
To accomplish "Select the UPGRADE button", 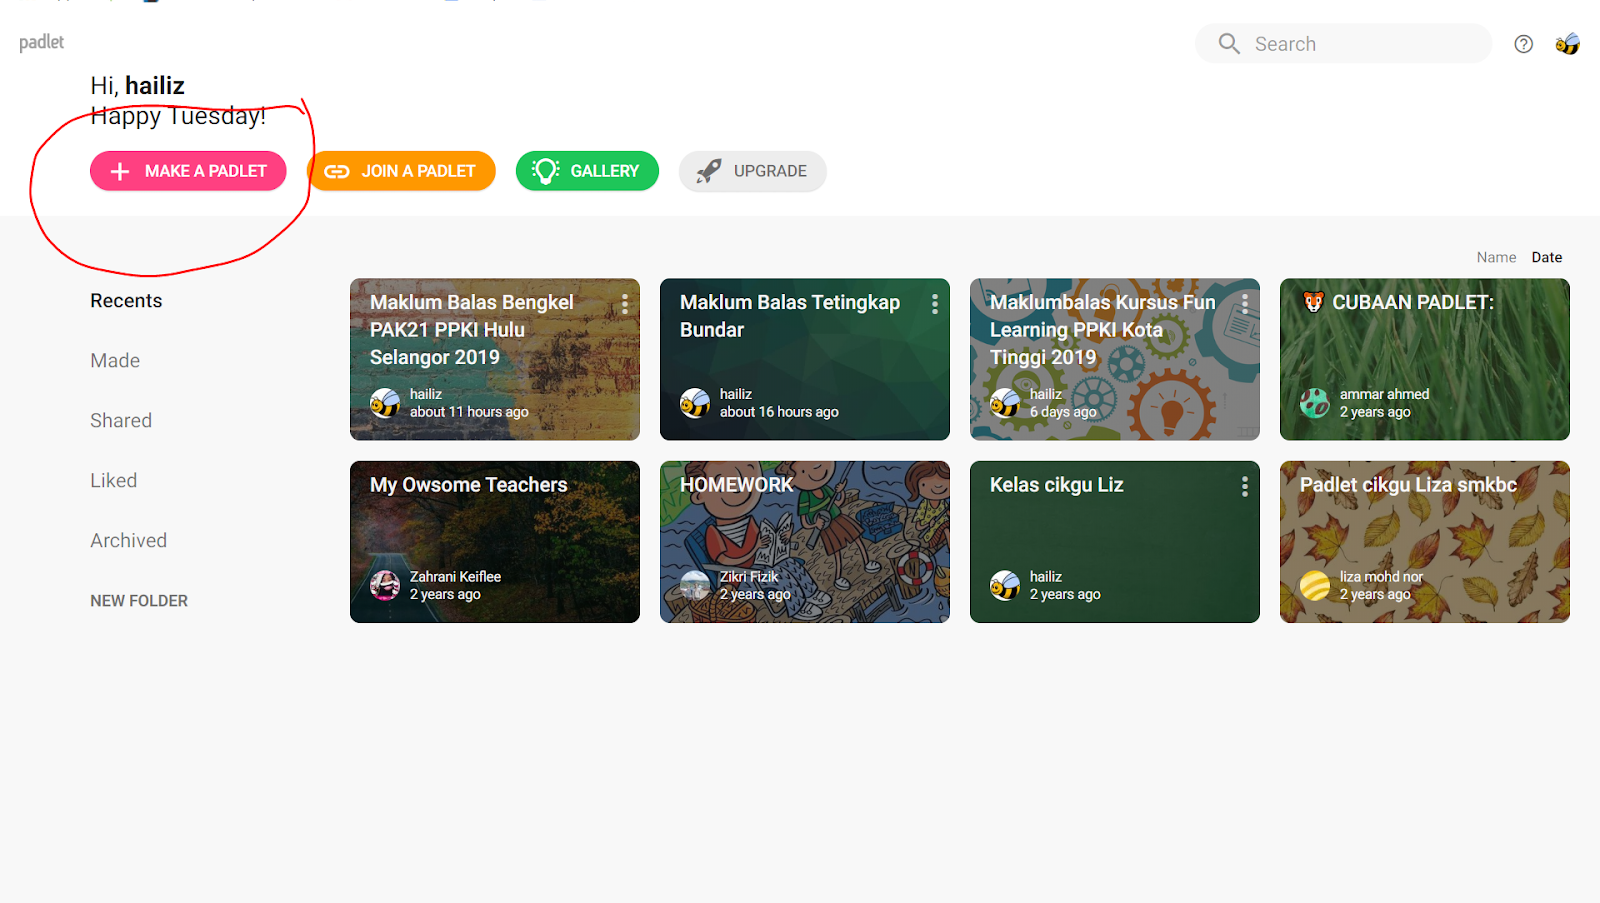I will [752, 171].
